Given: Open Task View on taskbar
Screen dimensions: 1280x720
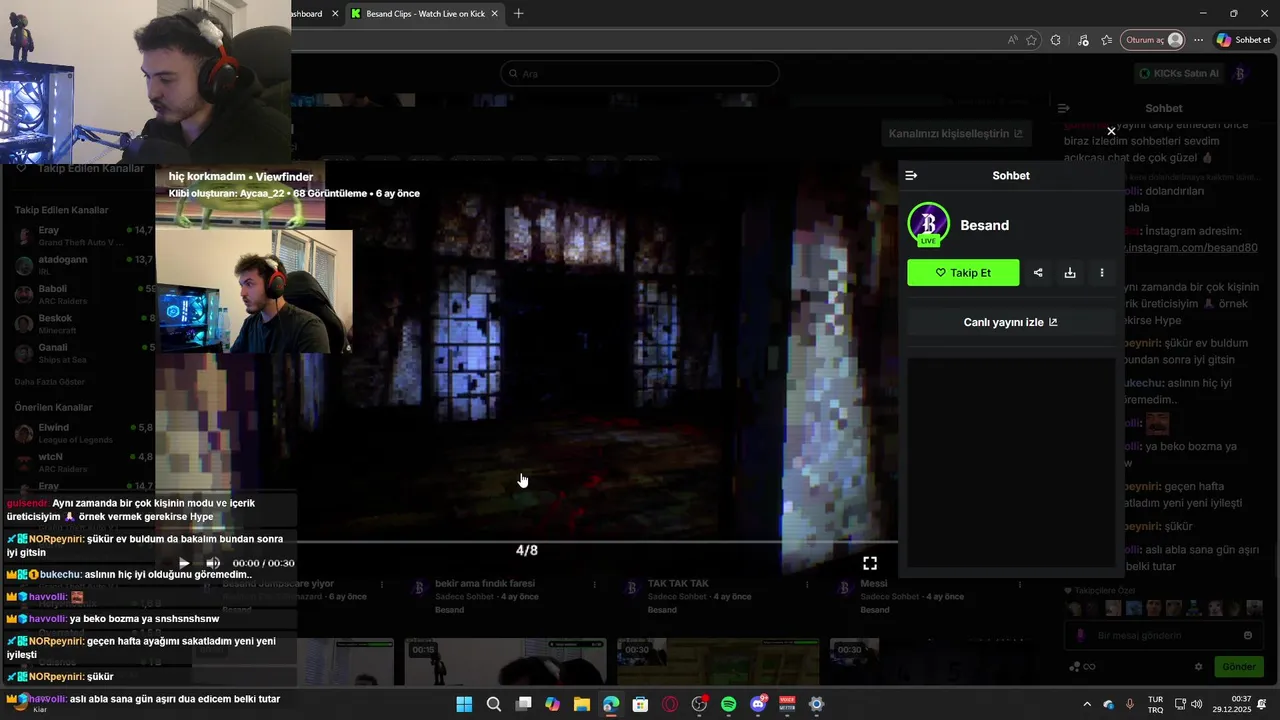Looking at the screenshot, I should [523, 704].
